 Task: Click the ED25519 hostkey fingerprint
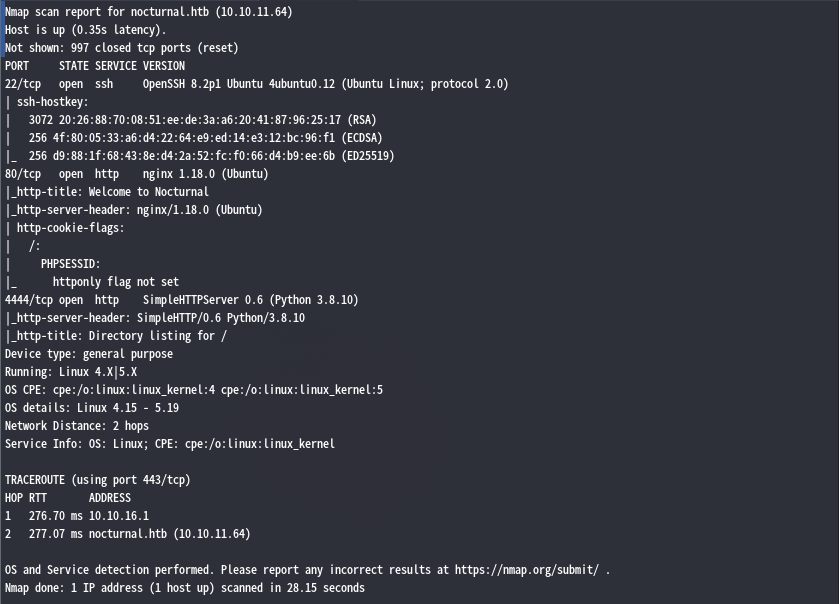pos(194,156)
